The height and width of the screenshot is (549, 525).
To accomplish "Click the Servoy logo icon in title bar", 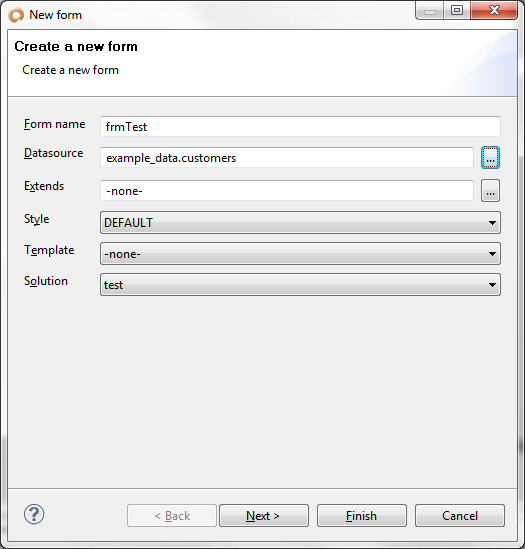I will (16, 15).
